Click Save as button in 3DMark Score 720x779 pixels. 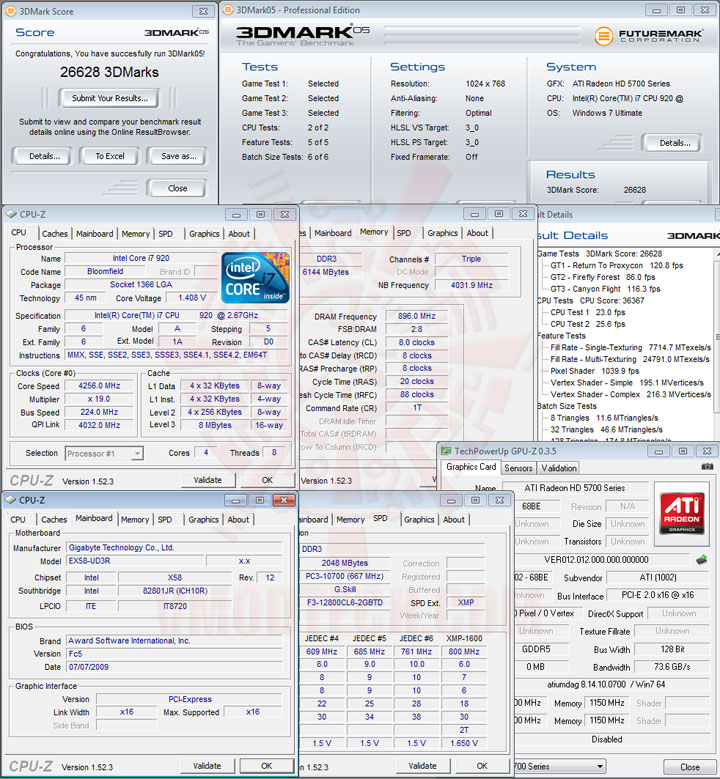pos(178,156)
